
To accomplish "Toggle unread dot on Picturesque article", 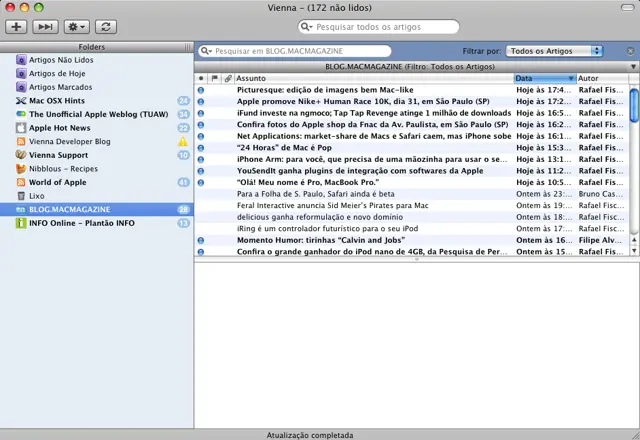I will (201, 90).
